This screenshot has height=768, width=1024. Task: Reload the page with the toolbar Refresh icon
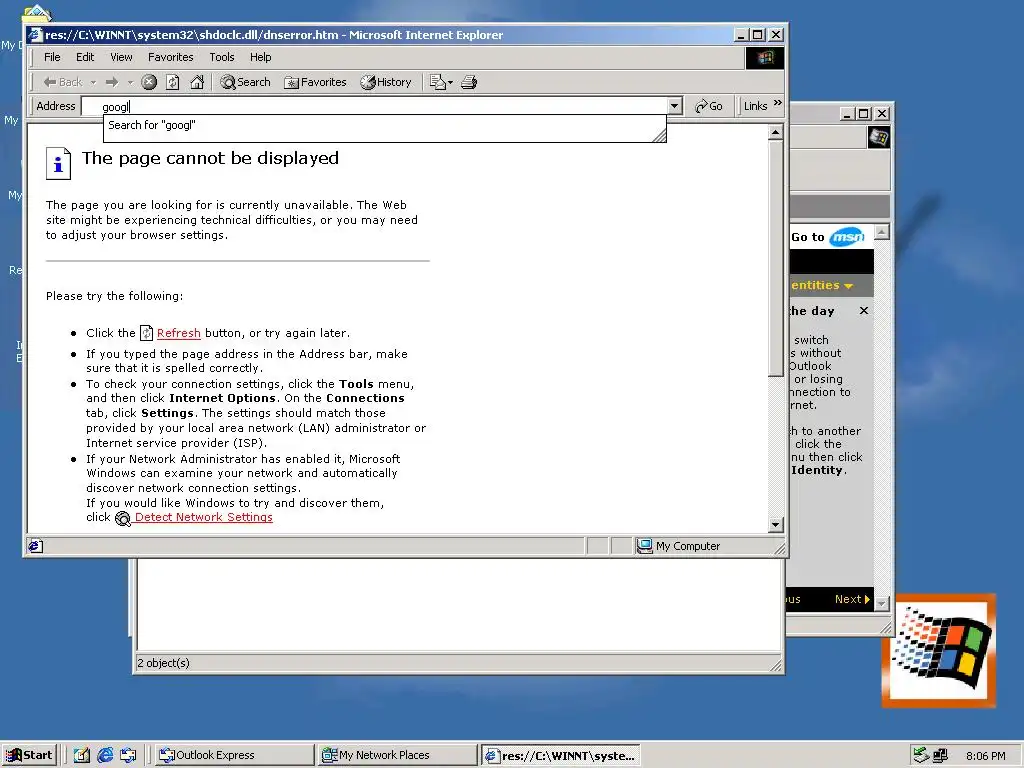172,82
